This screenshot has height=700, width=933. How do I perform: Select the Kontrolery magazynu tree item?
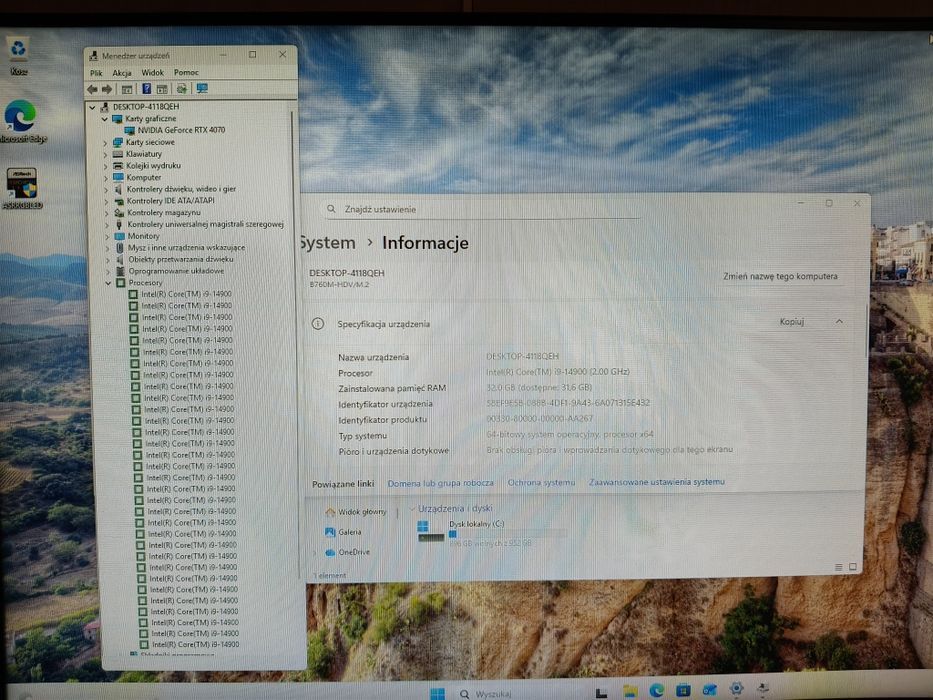[164, 212]
